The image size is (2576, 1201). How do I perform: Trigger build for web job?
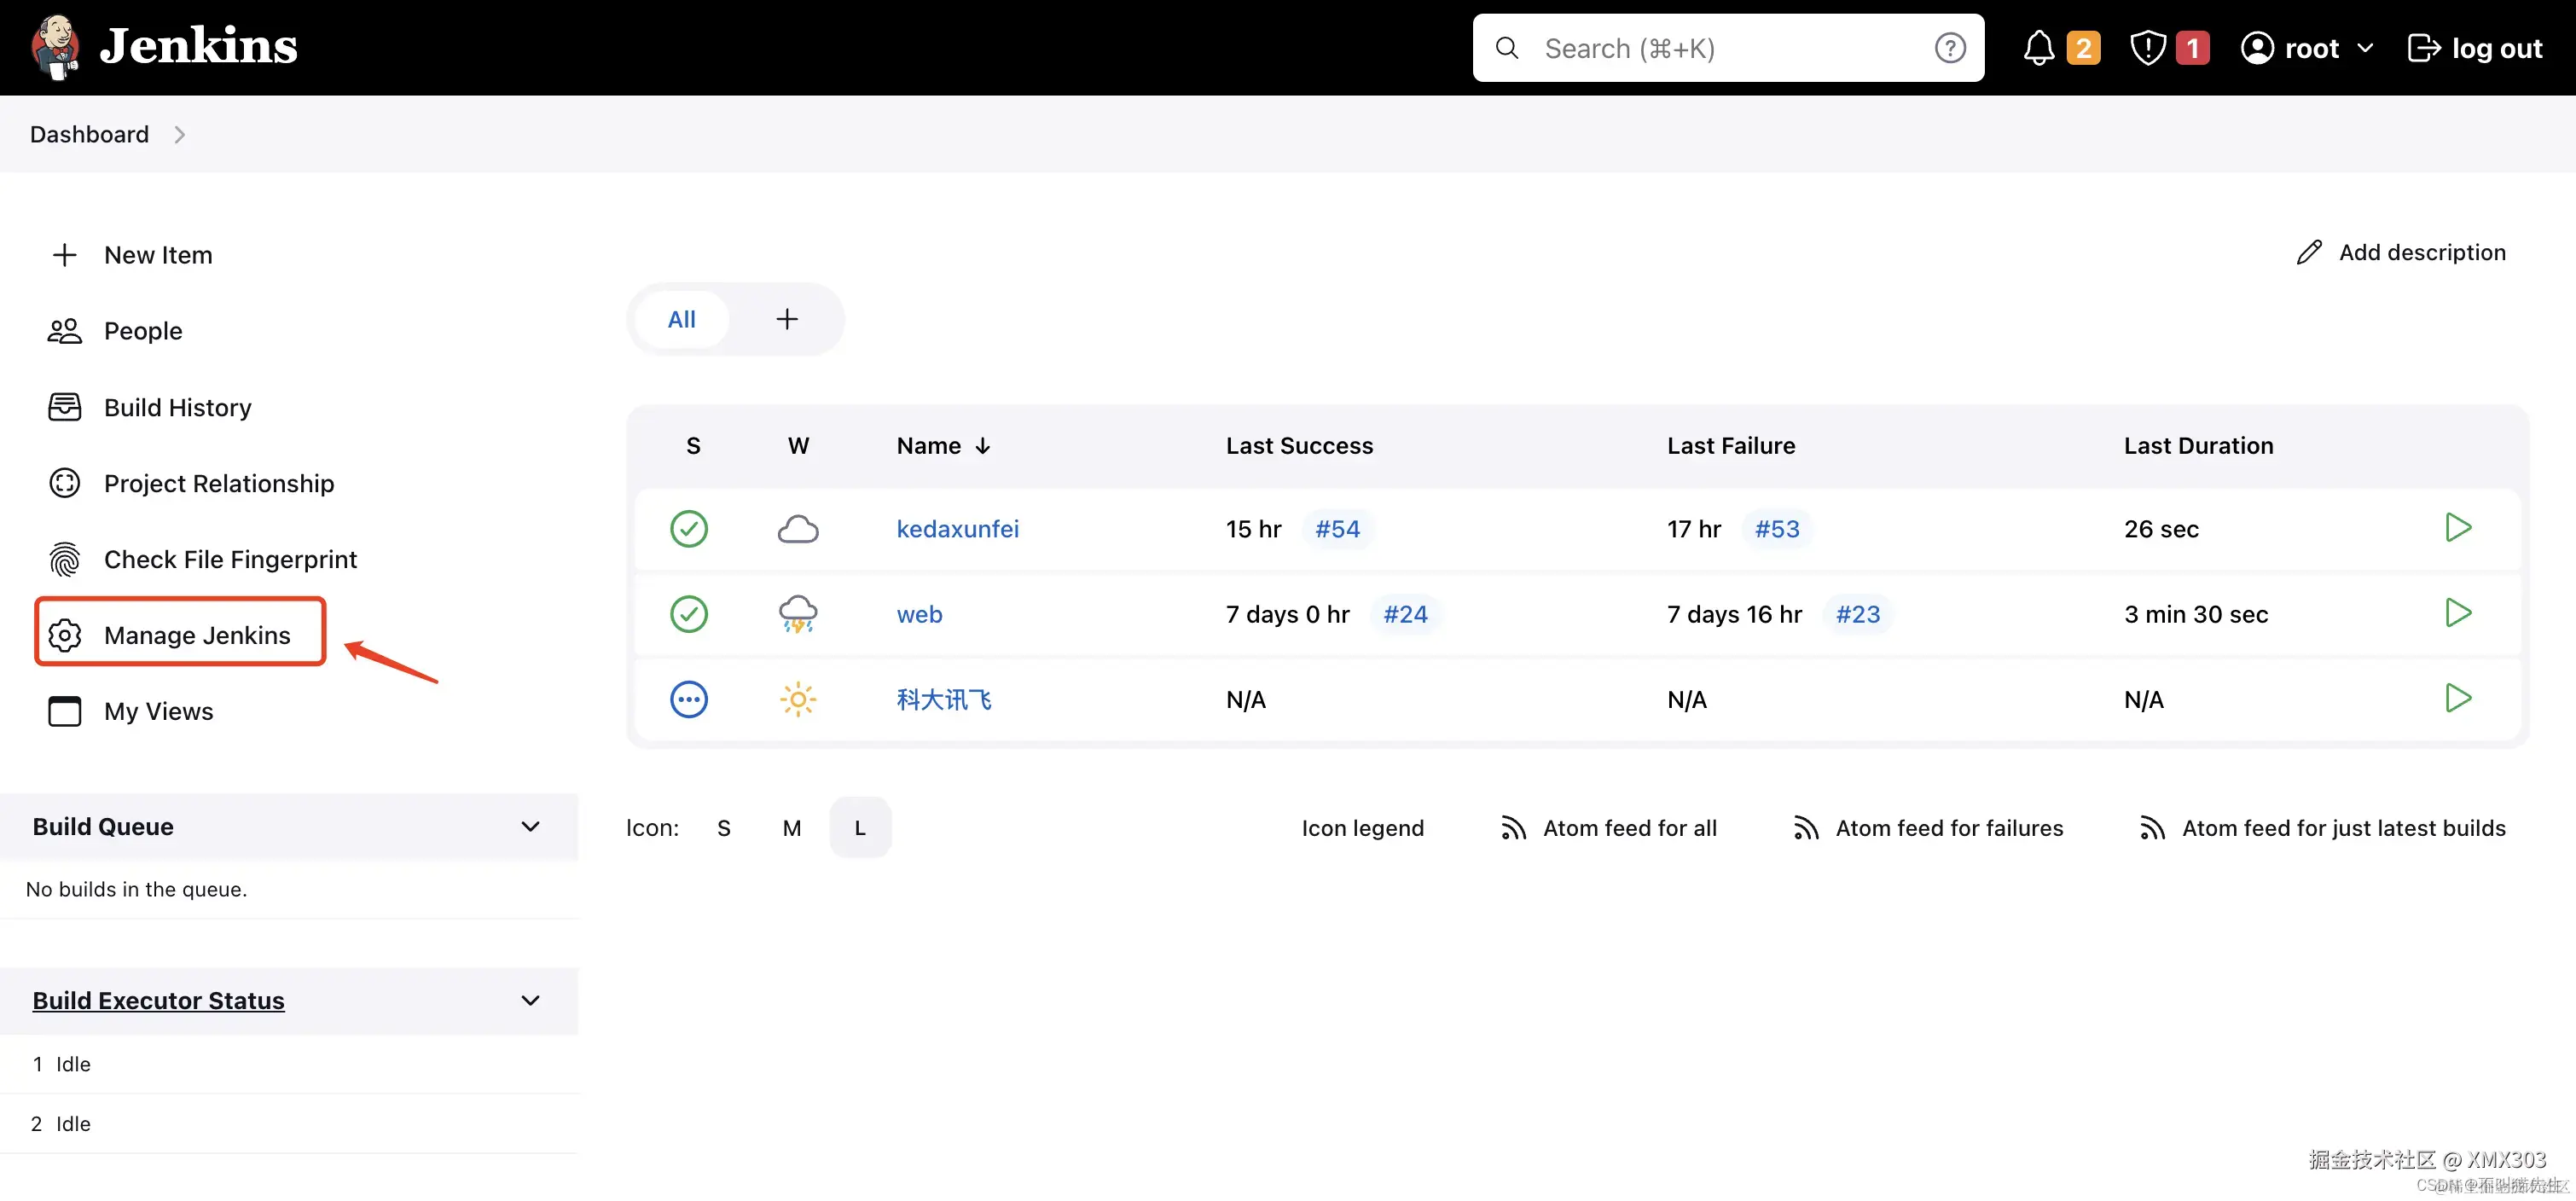click(x=2457, y=612)
